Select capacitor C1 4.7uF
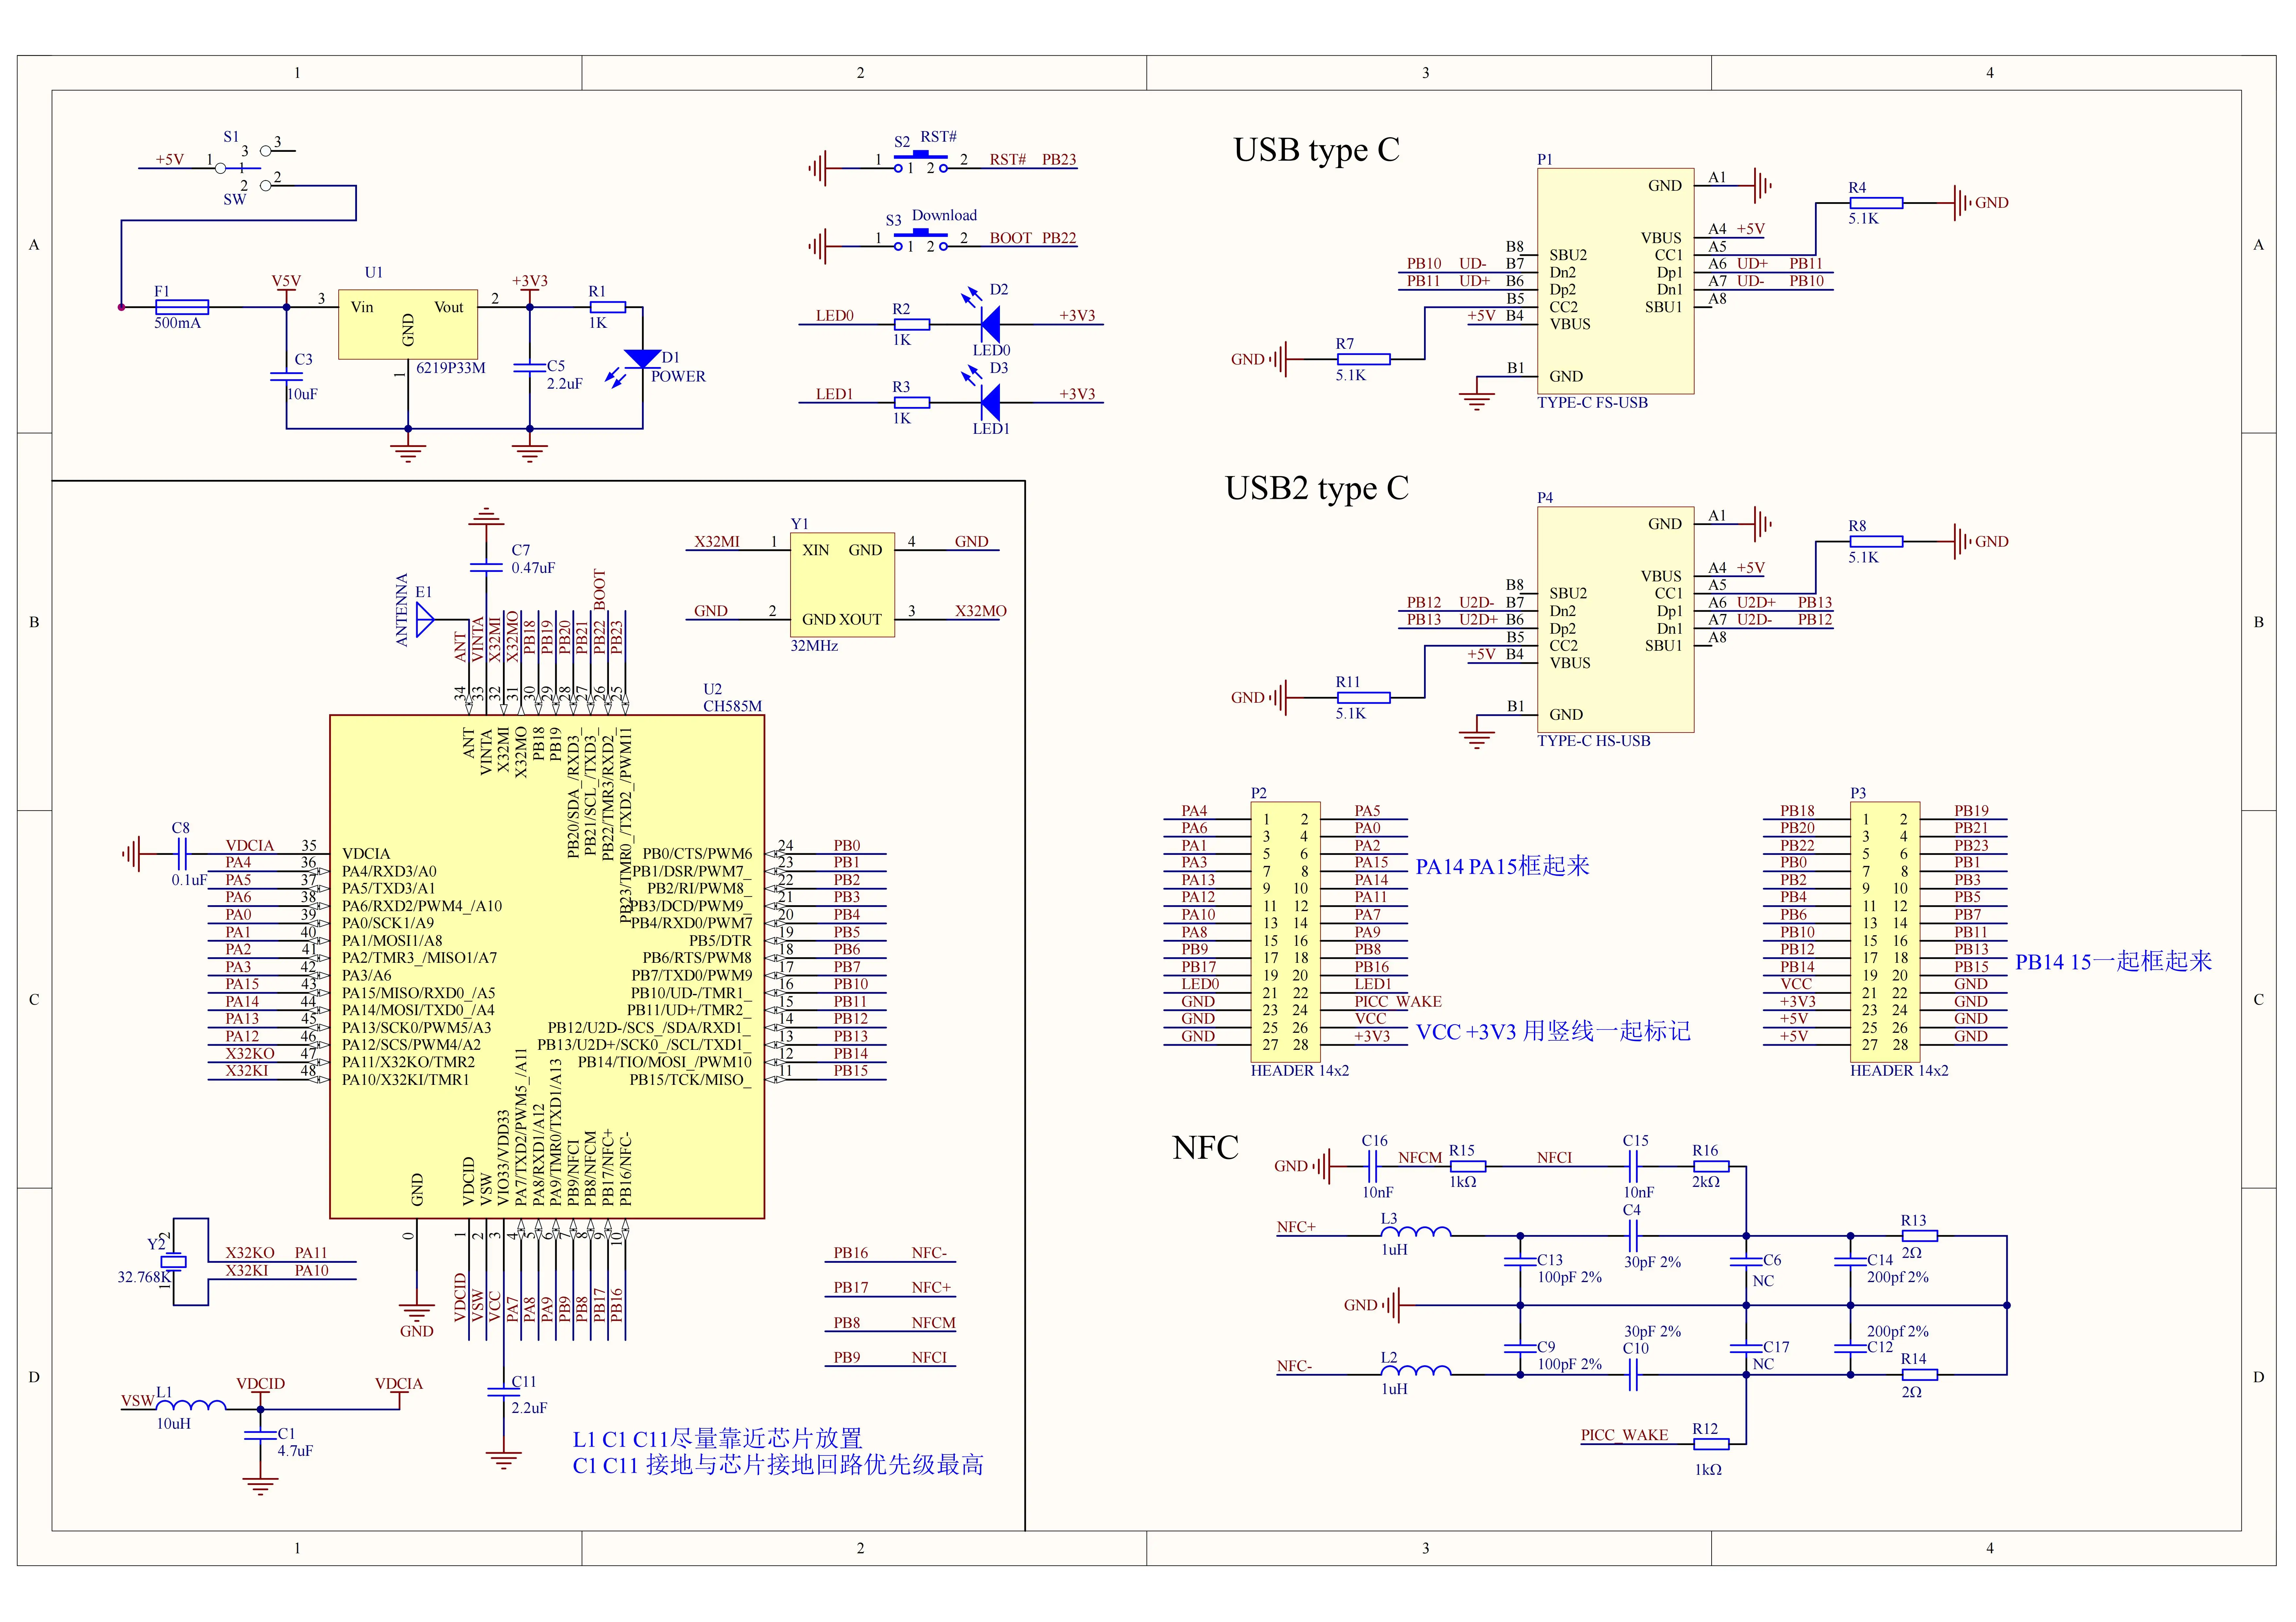The image size is (2296, 1622). (261, 1436)
